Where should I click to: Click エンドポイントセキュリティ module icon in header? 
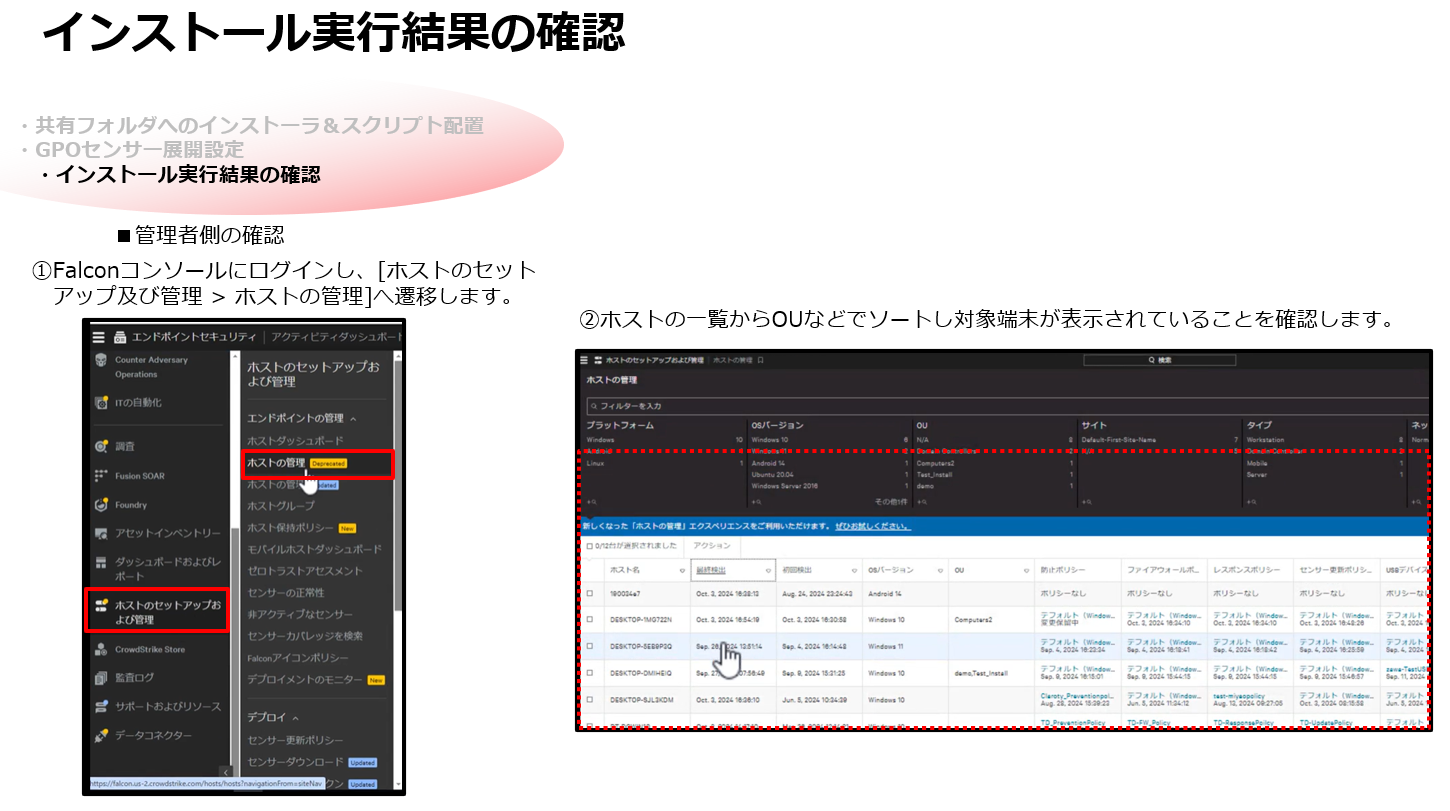point(120,337)
